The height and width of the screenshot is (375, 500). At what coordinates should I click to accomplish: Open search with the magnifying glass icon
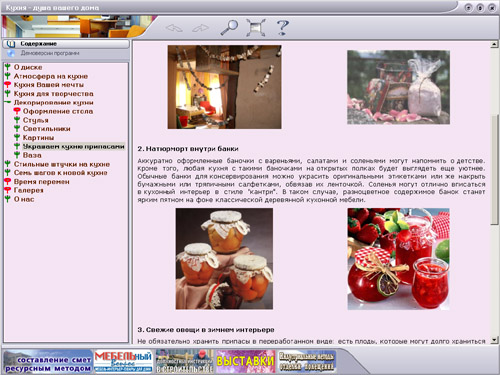point(229,27)
